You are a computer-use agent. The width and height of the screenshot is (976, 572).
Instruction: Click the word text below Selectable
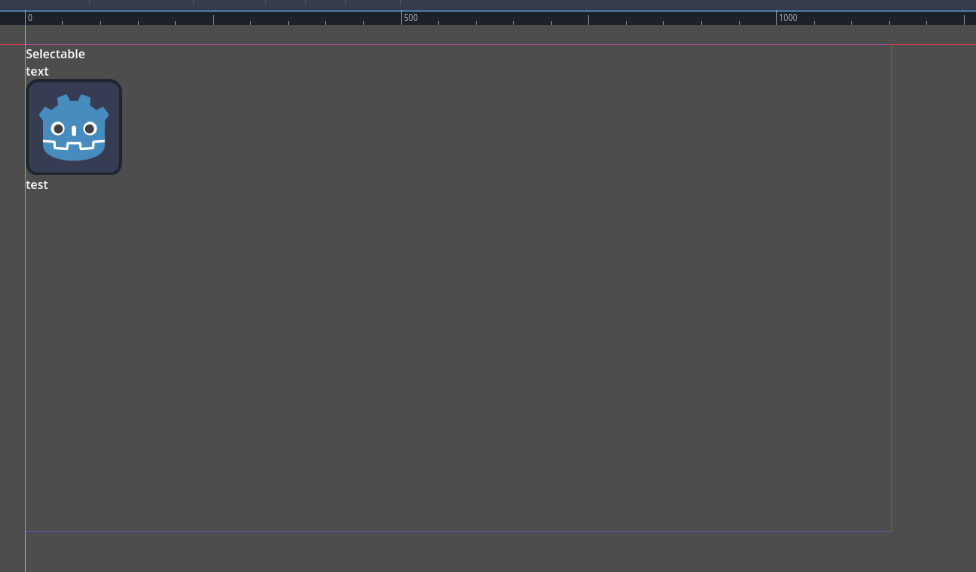[x=37, y=72]
